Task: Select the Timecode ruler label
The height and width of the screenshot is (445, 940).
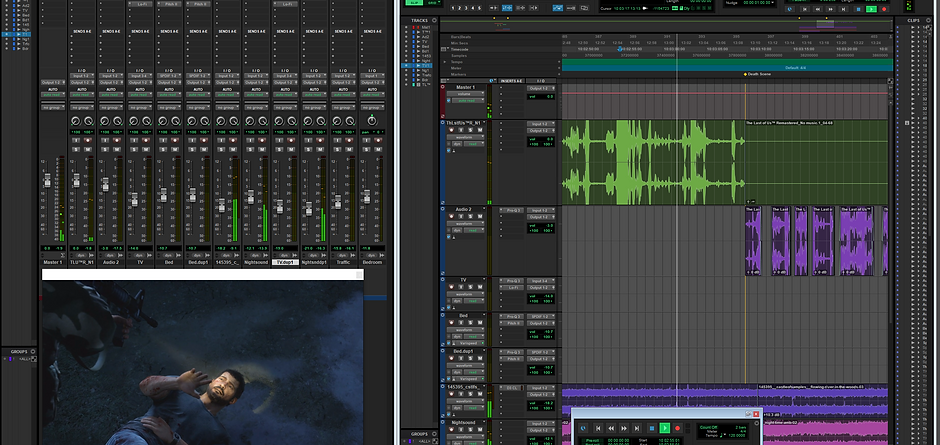Action: (459, 49)
